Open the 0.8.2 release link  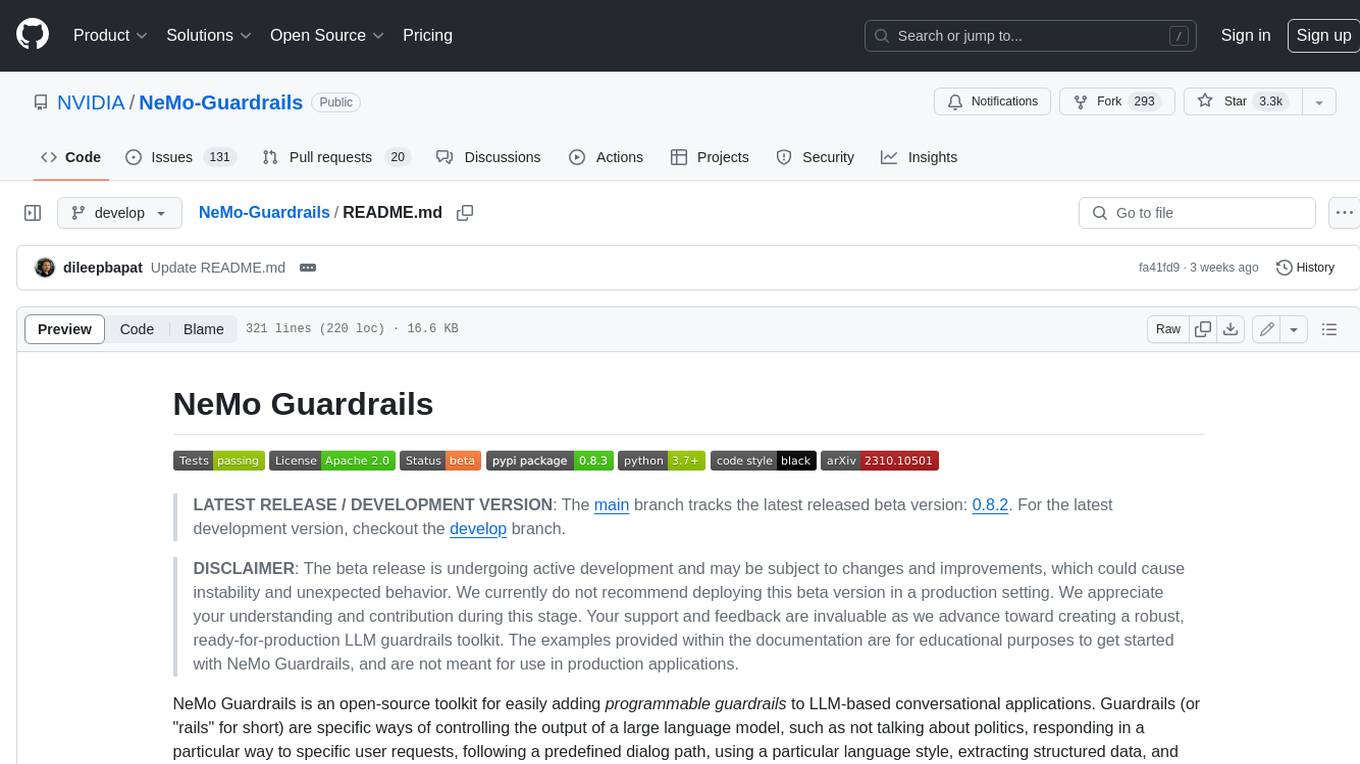(x=990, y=505)
